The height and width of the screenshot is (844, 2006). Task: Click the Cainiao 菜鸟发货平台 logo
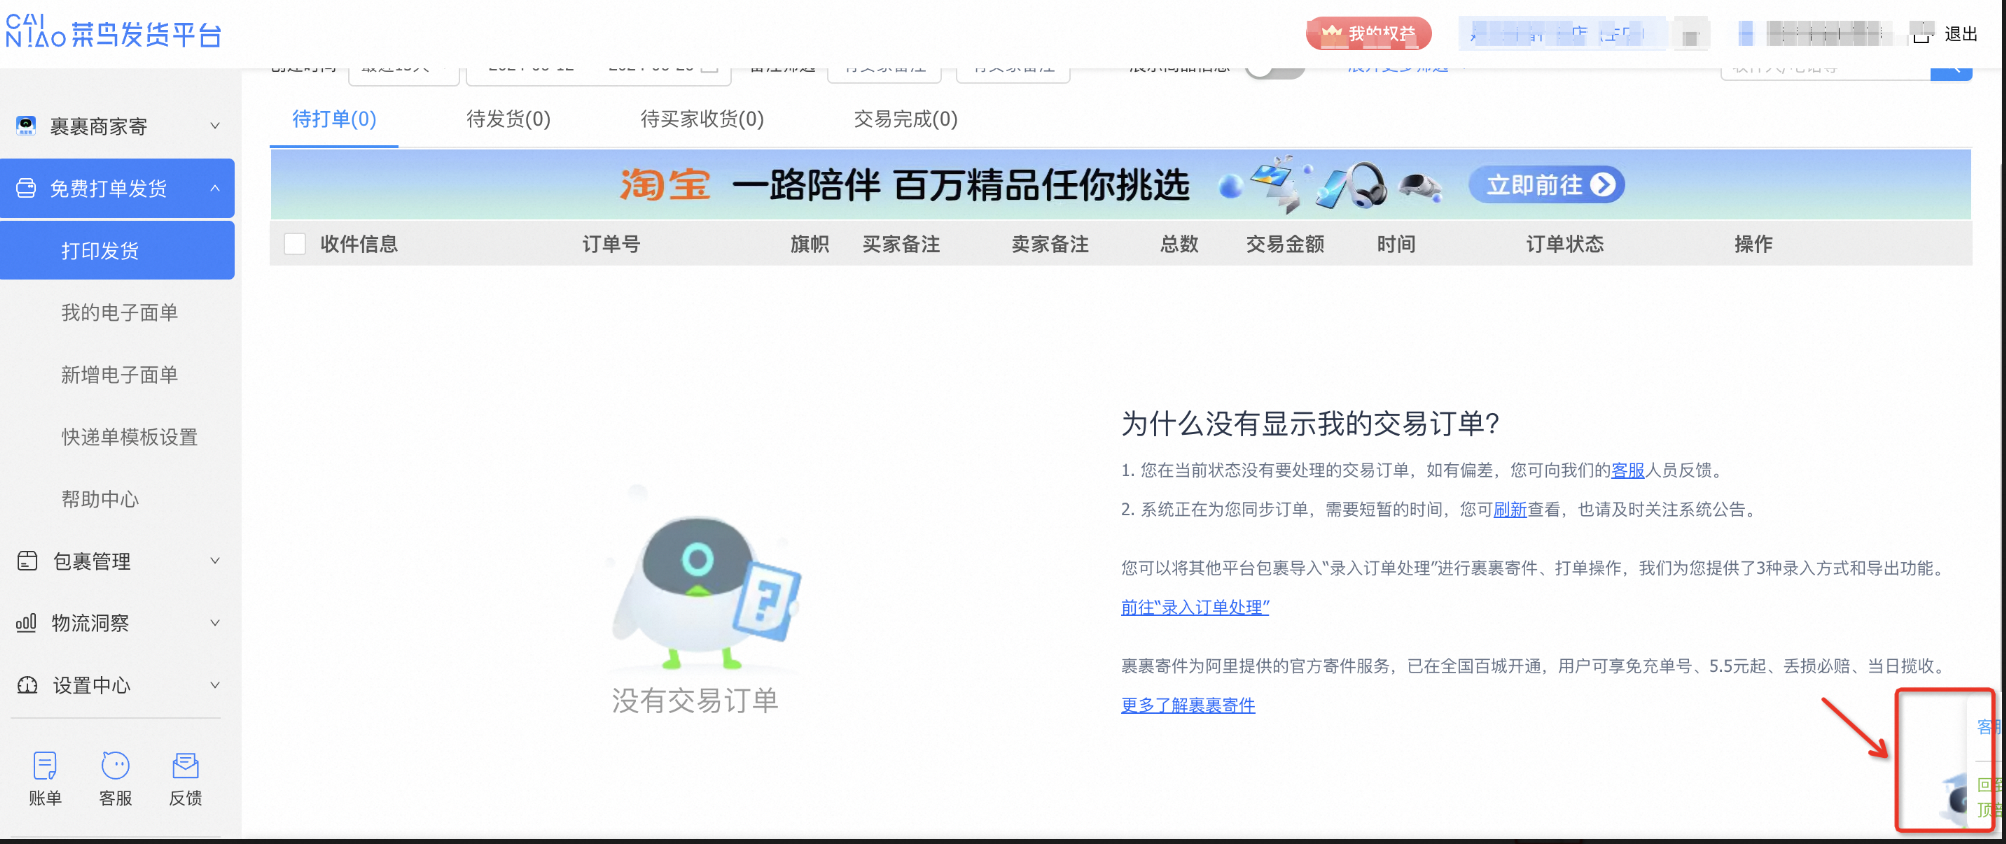pos(113,32)
